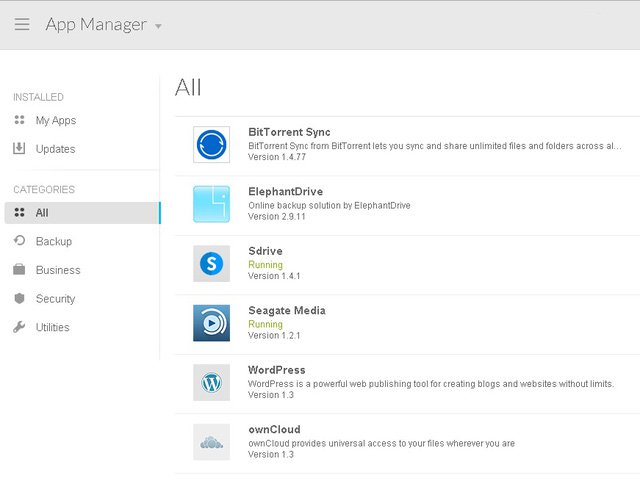
Task: Open My Apps in sidebar
Action: [56, 120]
